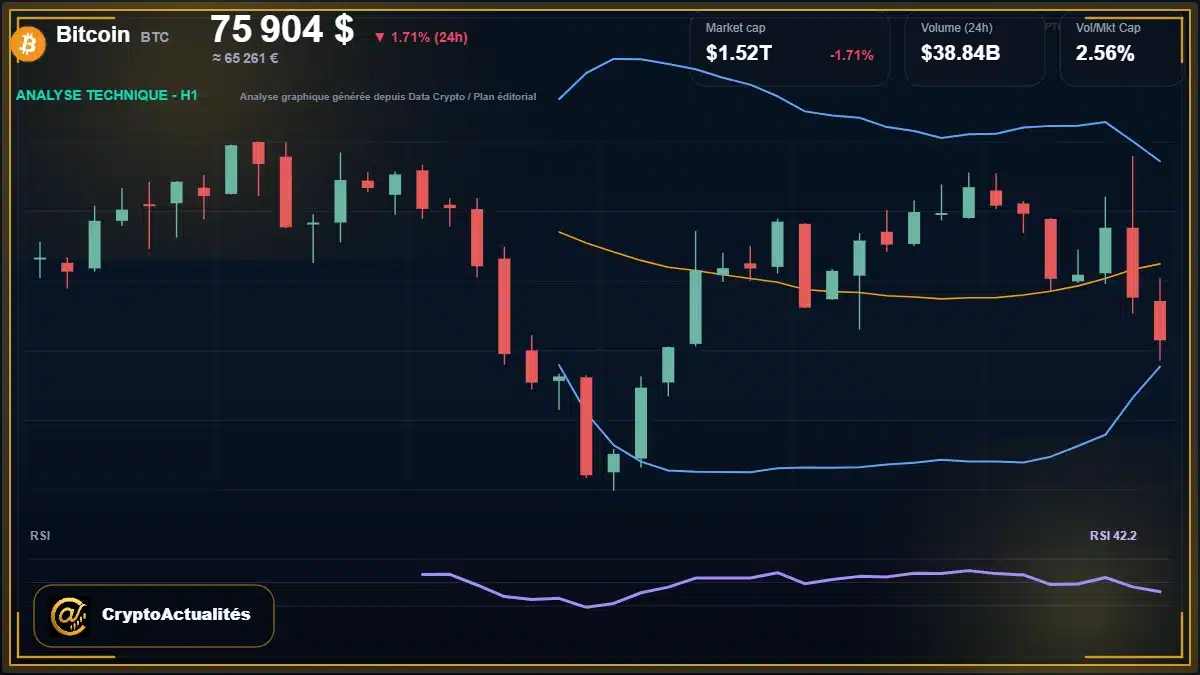The height and width of the screenshot is (675, 1200).
Task: Click the red down-triangle change indicator
Action: click(380, 38)
